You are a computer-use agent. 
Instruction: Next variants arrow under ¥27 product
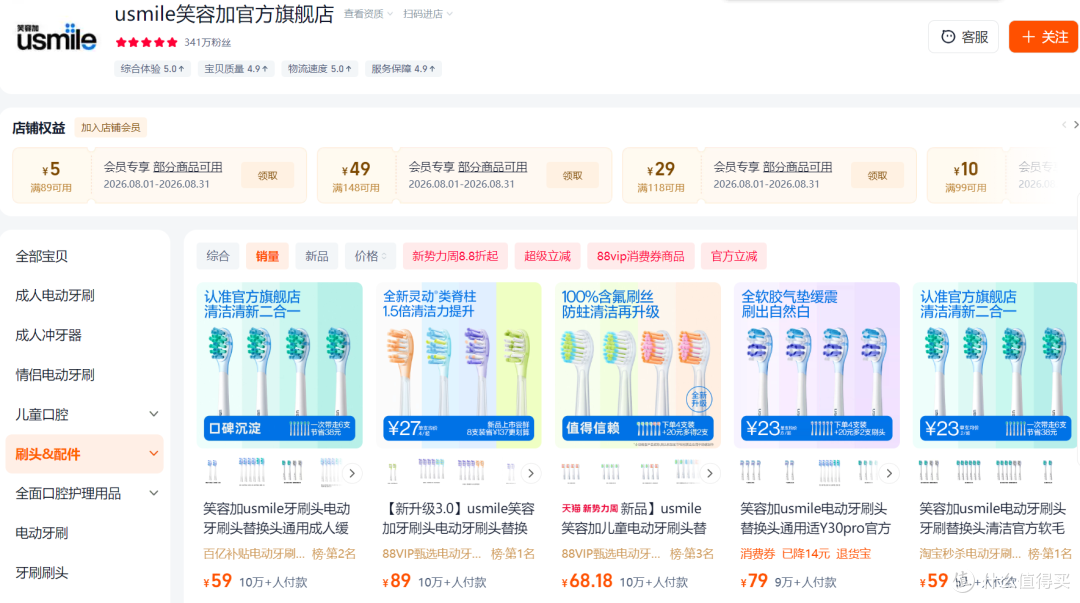pos(531,473)
